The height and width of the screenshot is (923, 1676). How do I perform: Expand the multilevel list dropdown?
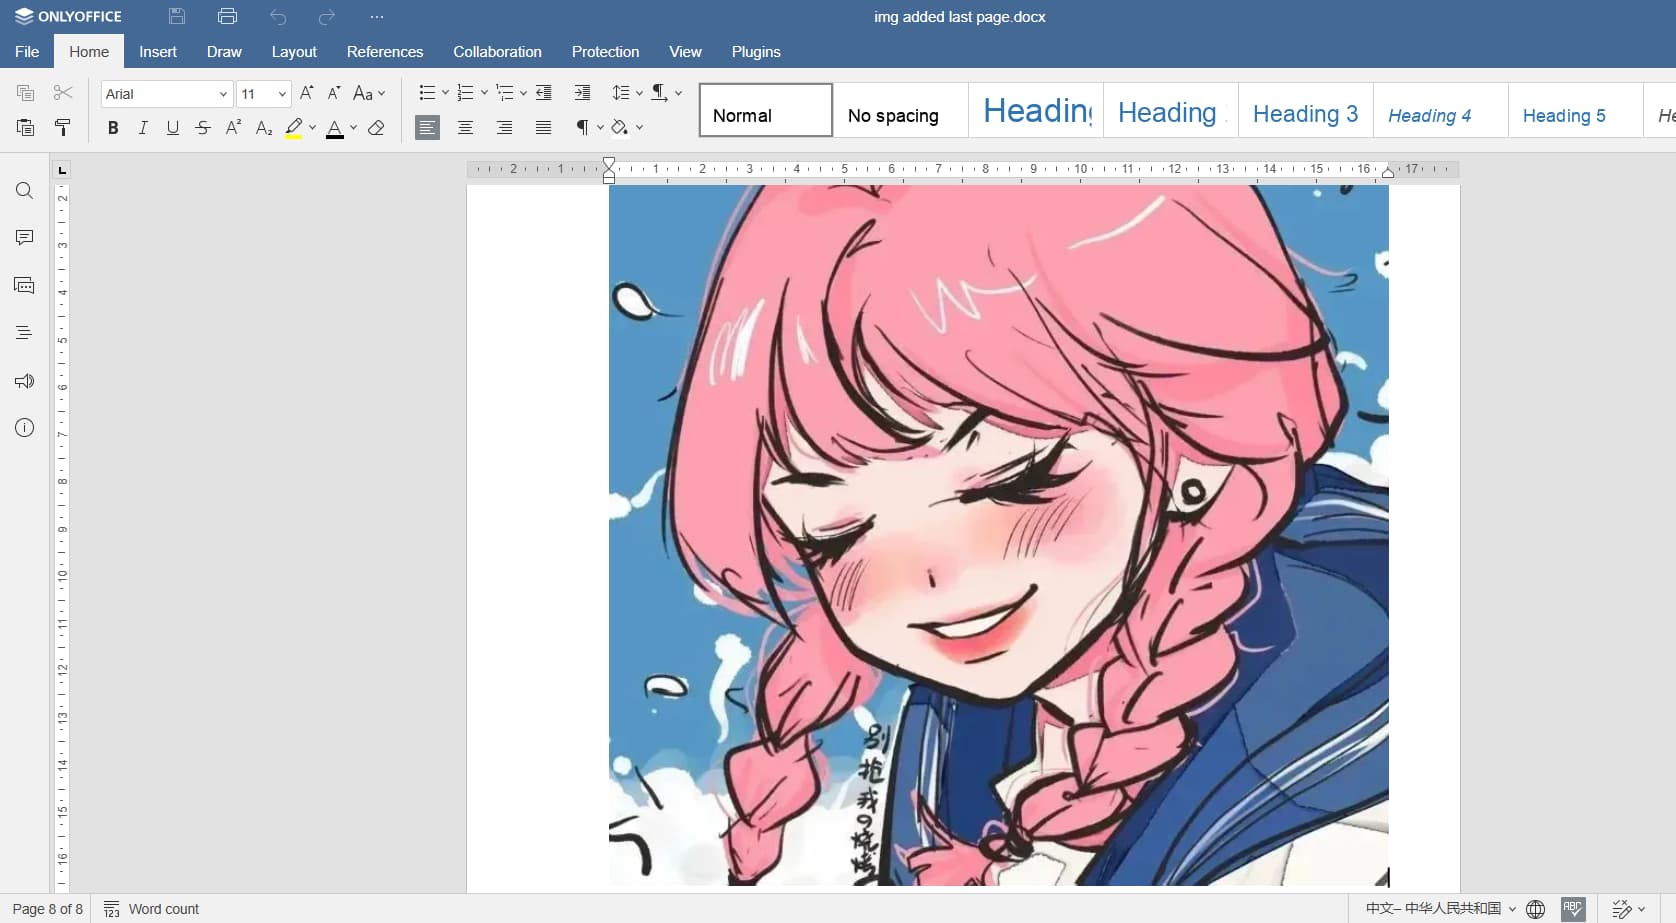click(523, 93)
